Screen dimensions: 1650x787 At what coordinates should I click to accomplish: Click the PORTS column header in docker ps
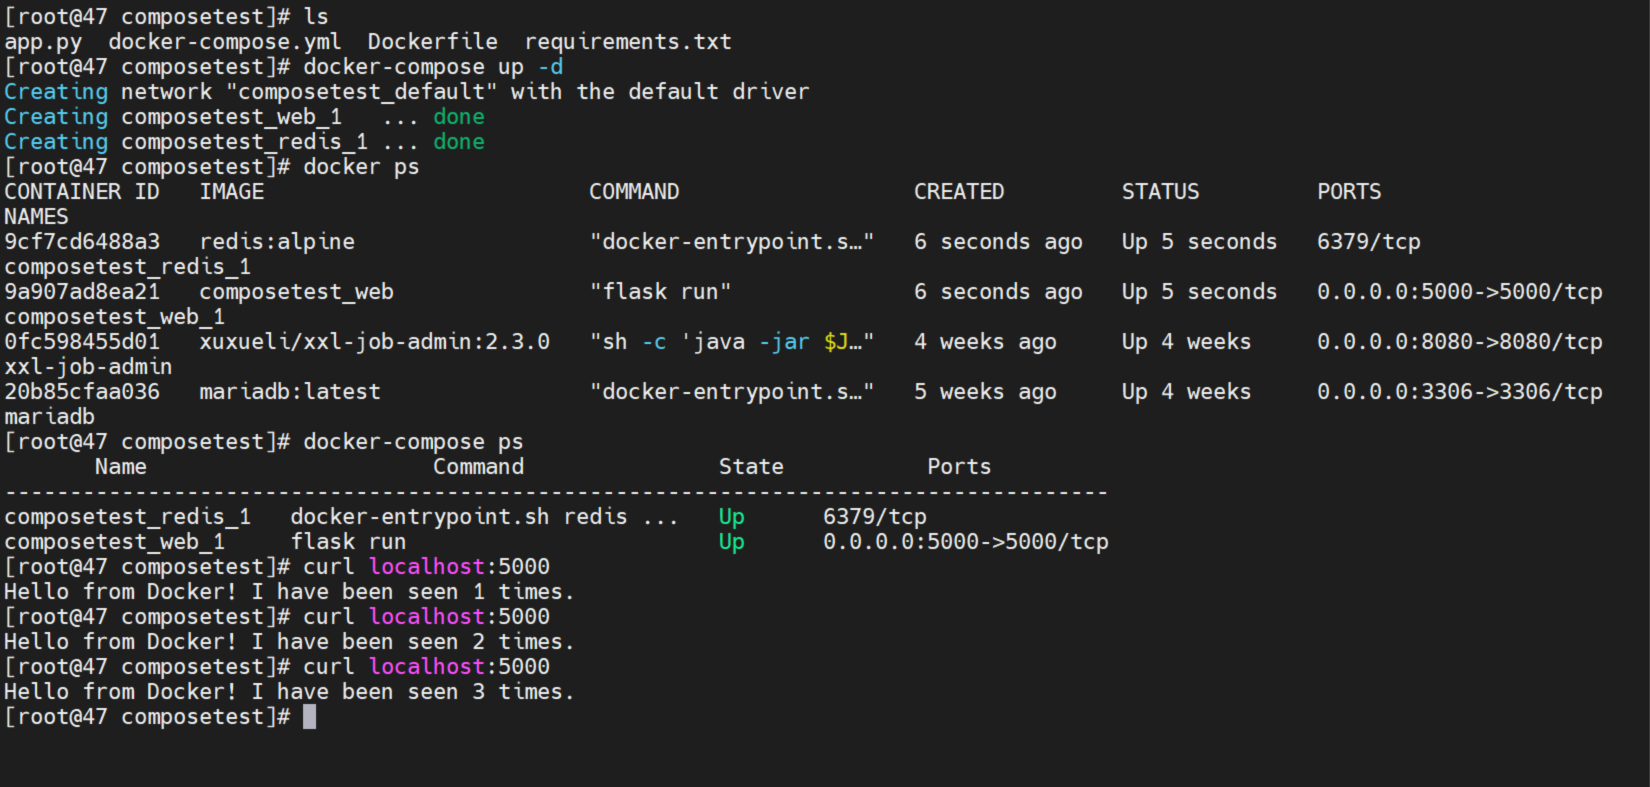1348,192
